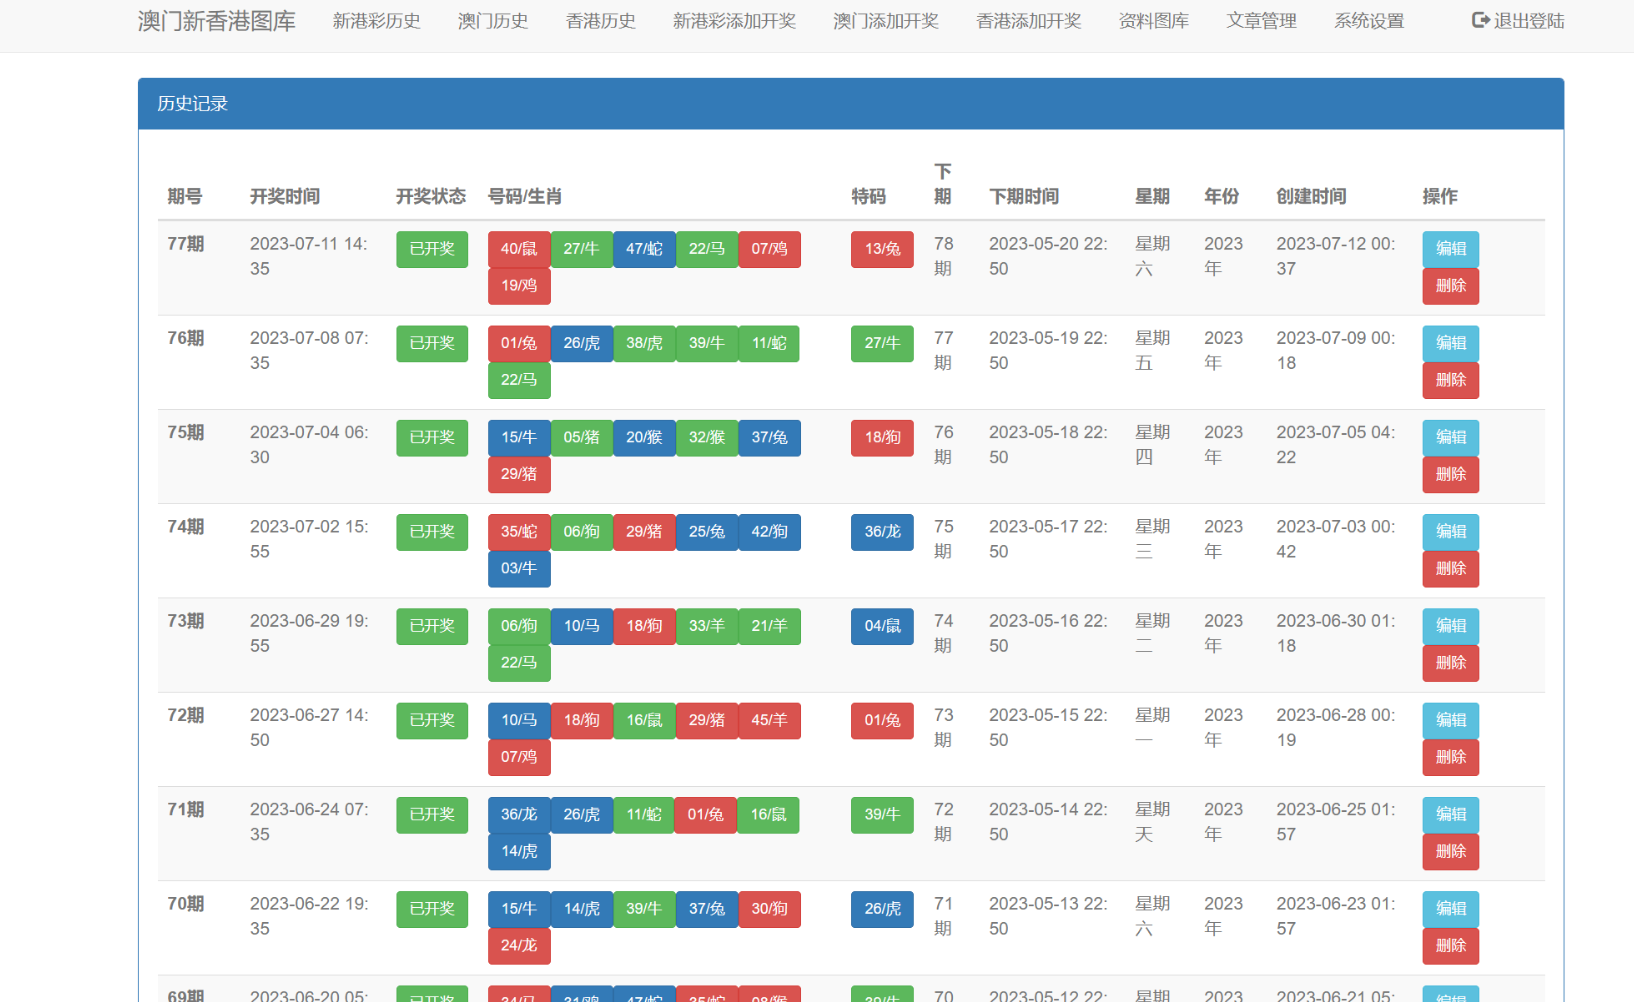Screen dimensions: 1634x1002
Task: Open 新港彩添加开奖 in the navbar
Action: coord(734,21)
